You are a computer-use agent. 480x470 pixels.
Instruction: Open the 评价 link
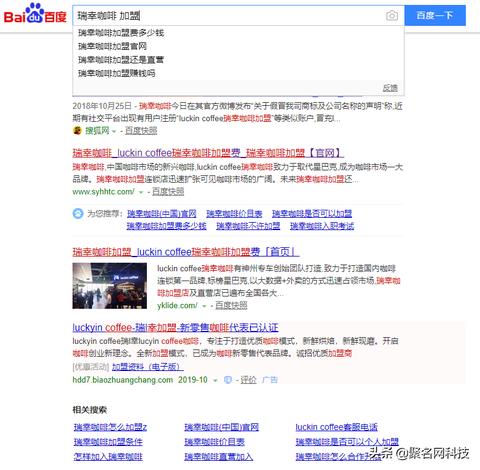249,380
